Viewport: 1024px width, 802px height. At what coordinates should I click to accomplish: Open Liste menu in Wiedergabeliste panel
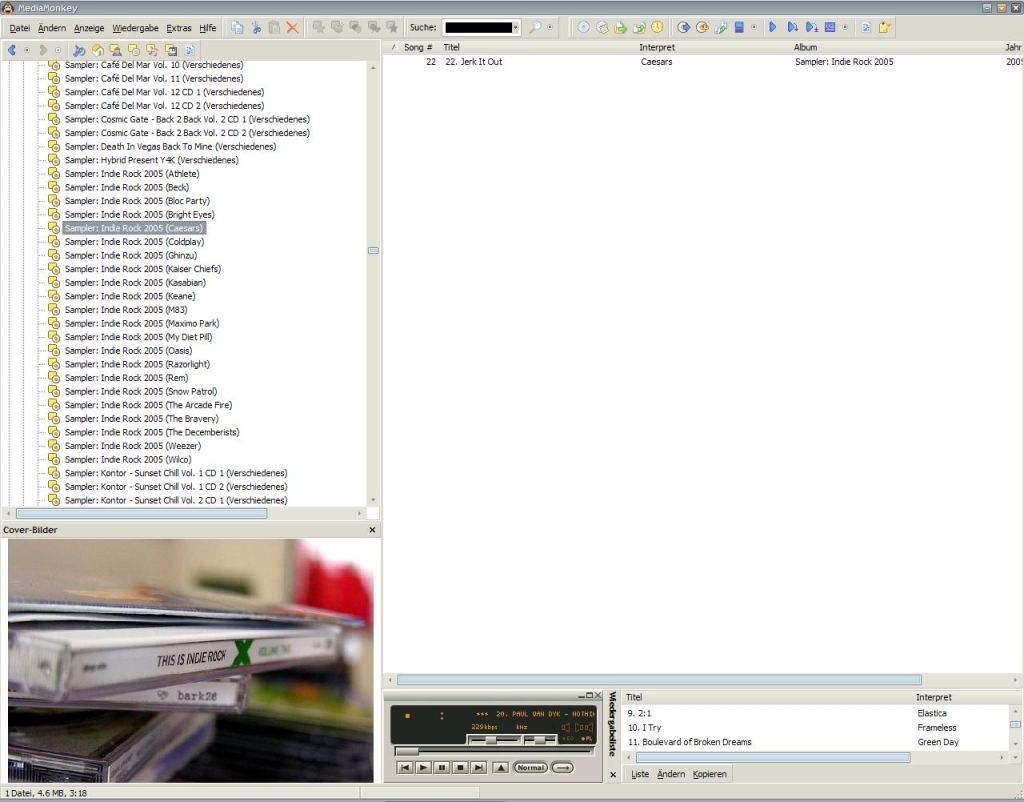tap(640, 774)
